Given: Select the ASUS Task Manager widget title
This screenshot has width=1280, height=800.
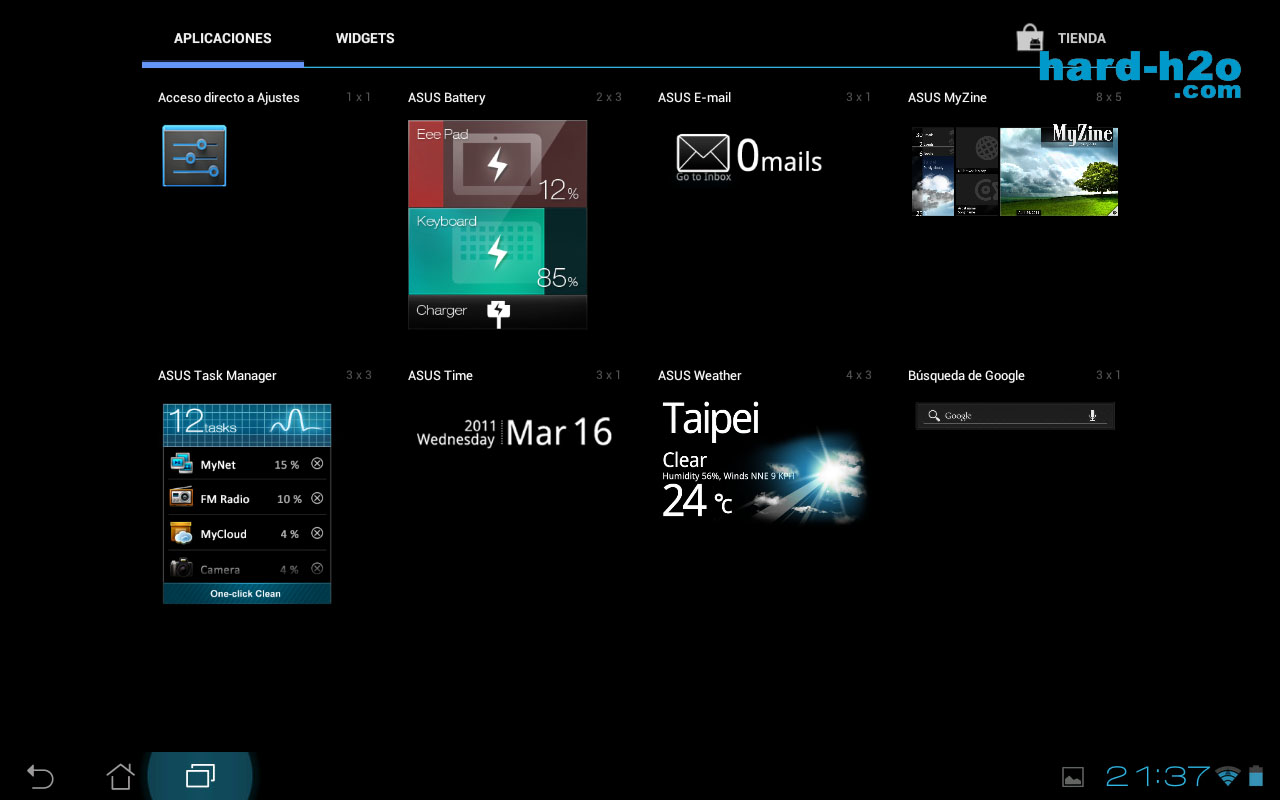Looking at the screenshot, I should [x=217, y=376].
